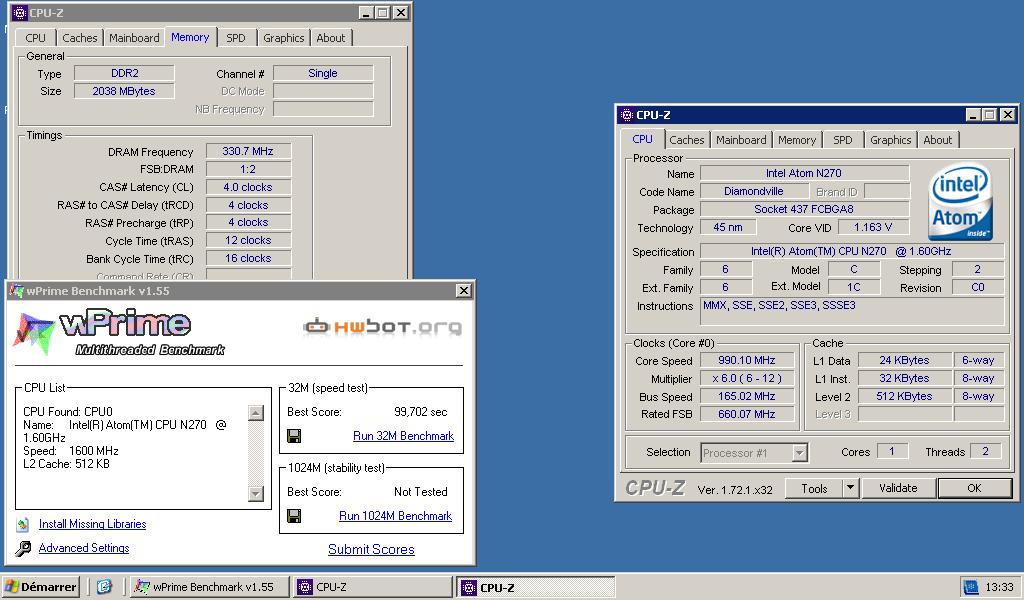The image size is (1024, 600).
Task: Click Name field Intel Atom N270
Action: [804, 173]
